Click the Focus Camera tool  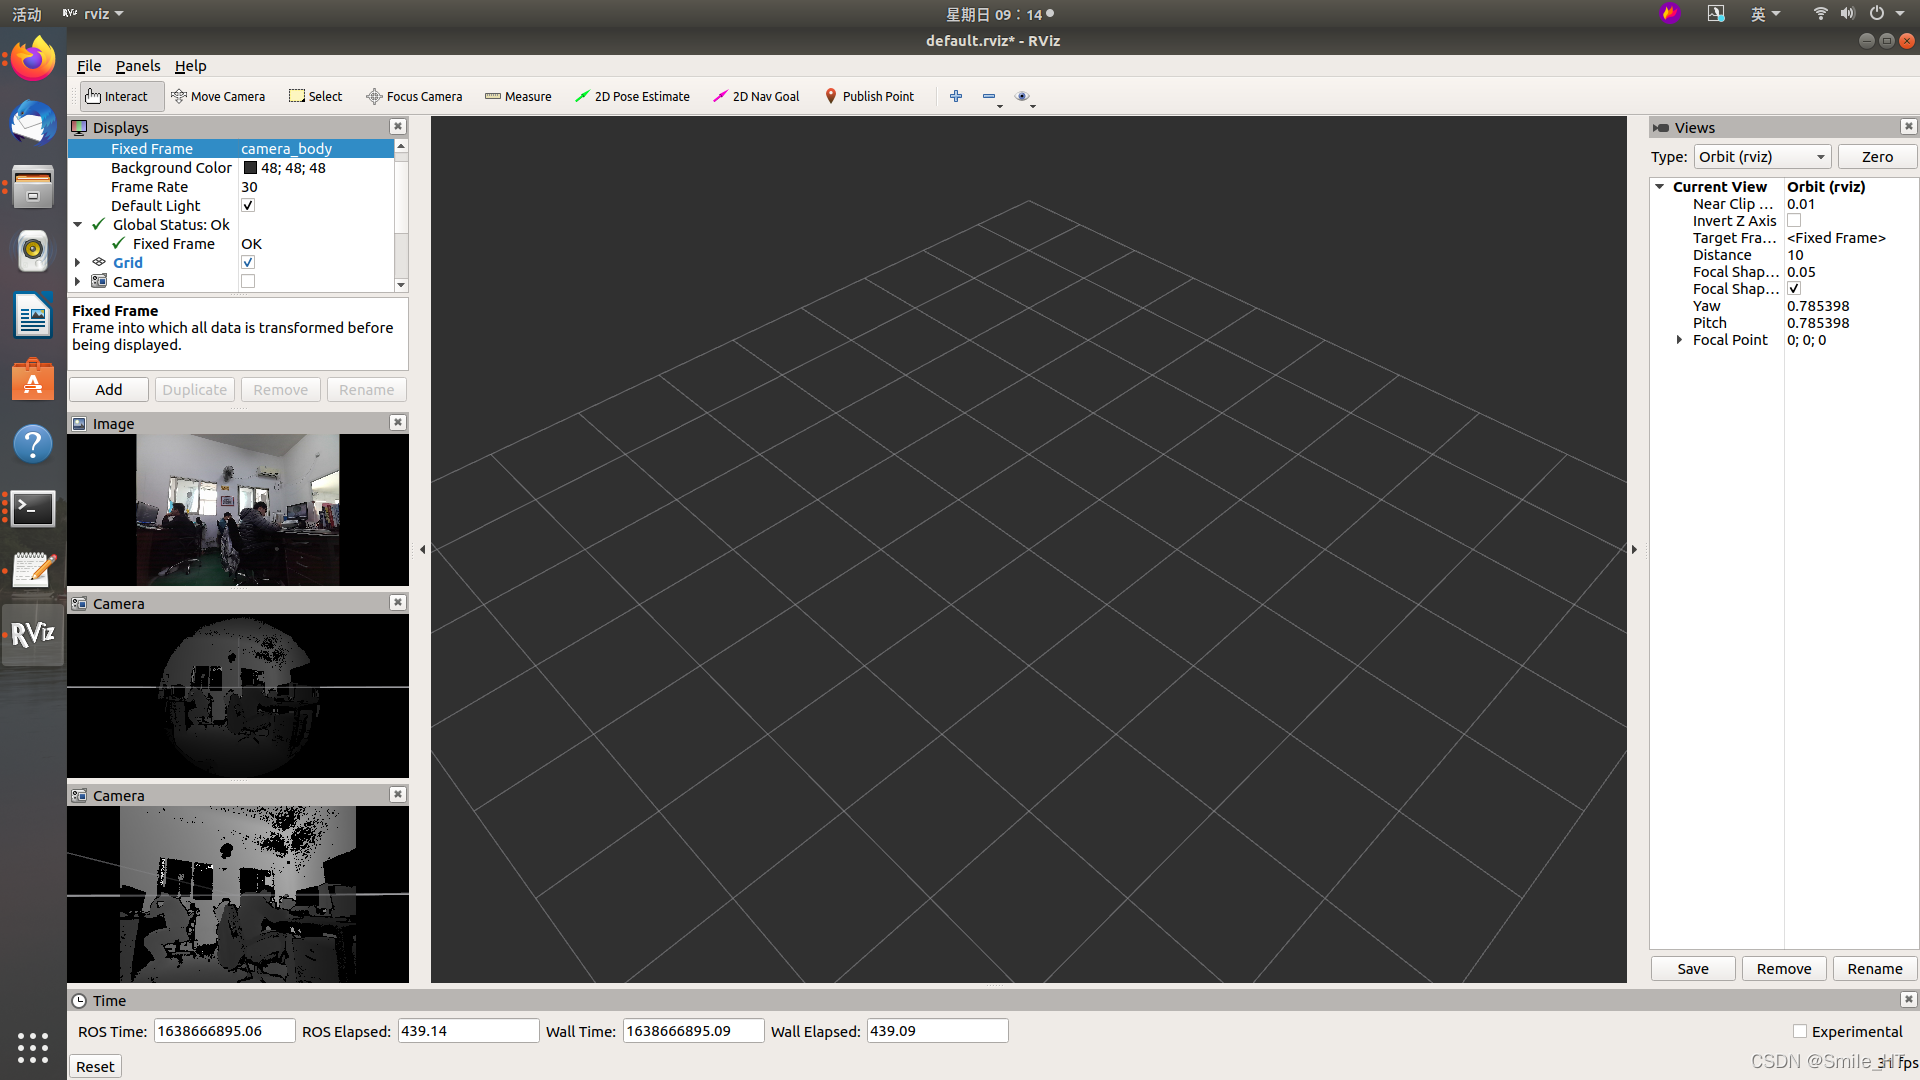(414, 95)
